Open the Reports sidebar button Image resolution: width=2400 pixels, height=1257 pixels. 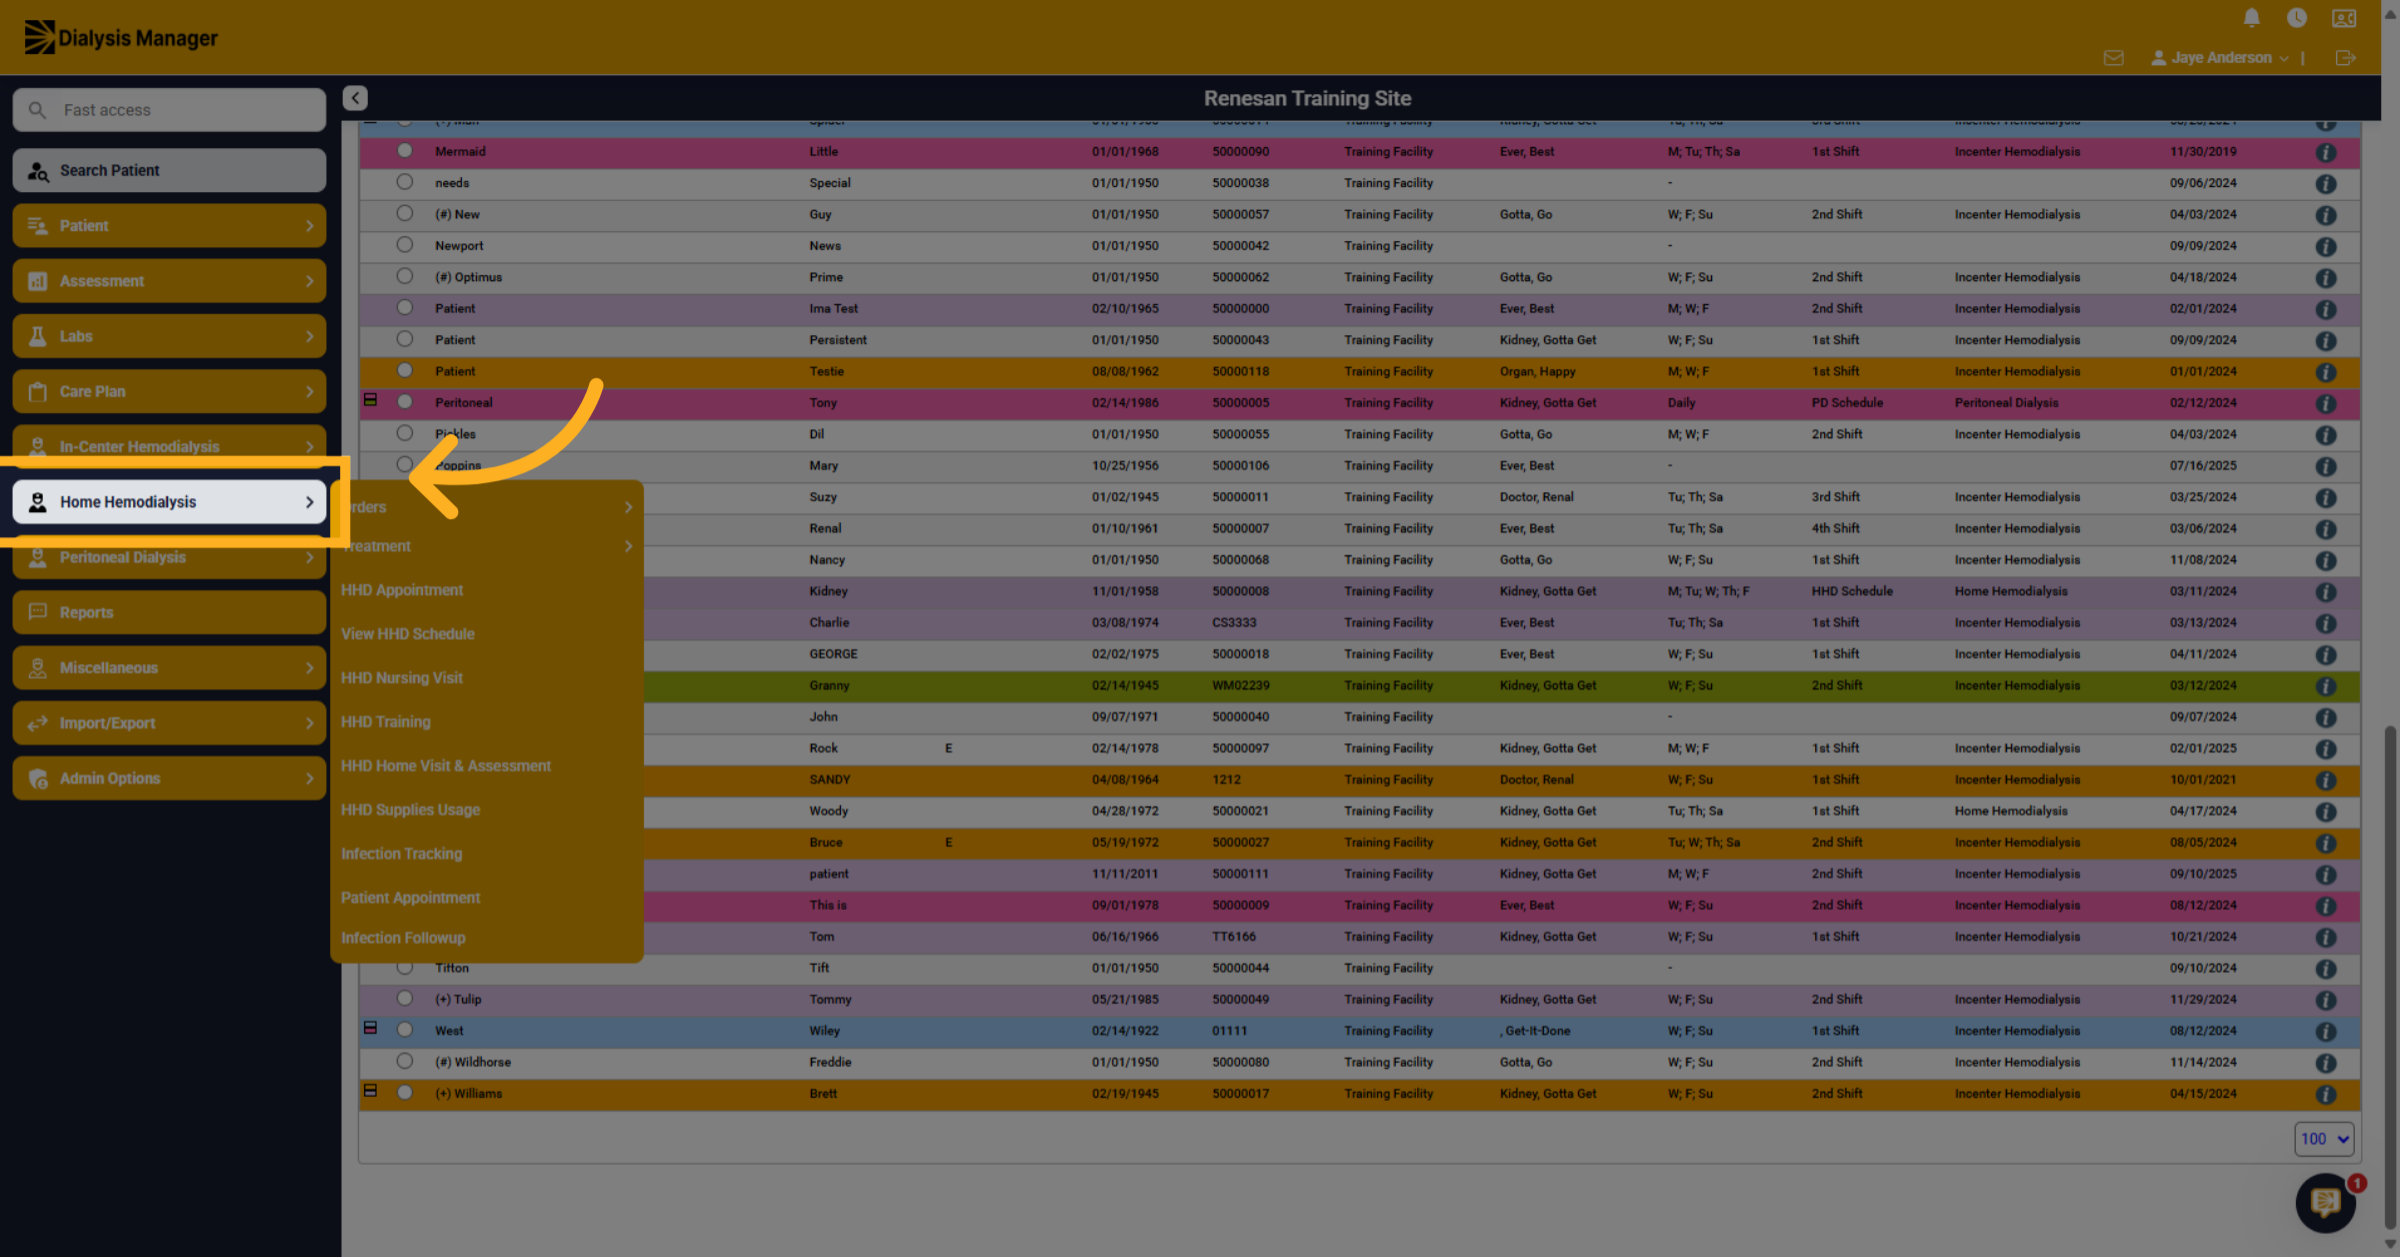[169, 612]
